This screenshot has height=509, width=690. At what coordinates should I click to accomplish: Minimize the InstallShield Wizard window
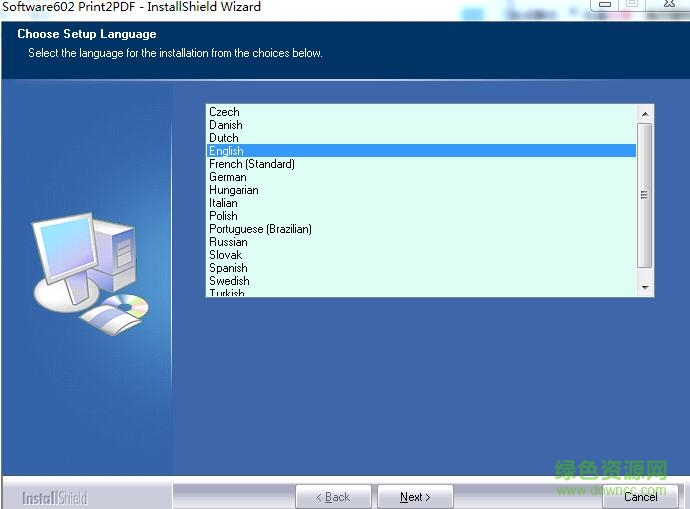(605, 4)
